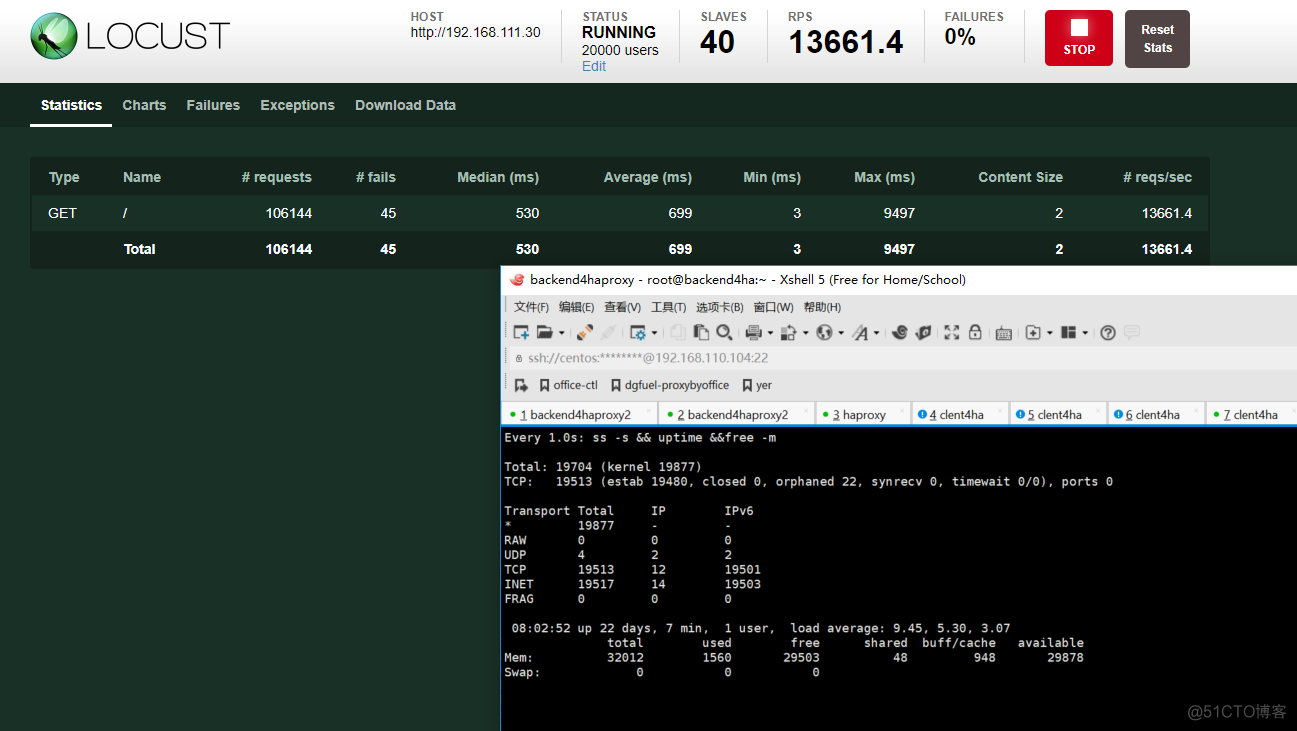Expand Print icon dropdown arrow

[x=770, y=333]
